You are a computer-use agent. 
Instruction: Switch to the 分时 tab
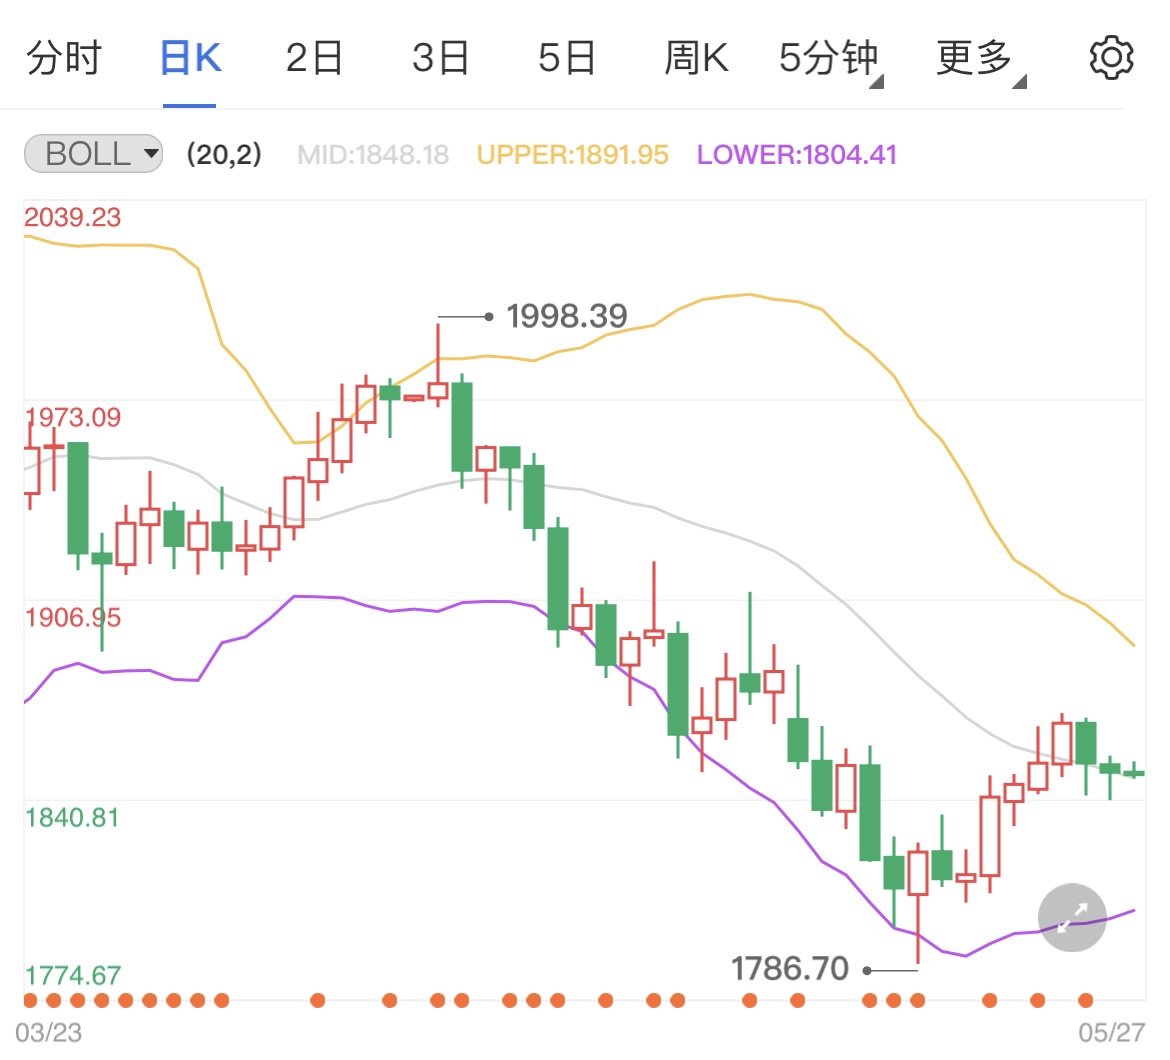[x=64, y=58]
